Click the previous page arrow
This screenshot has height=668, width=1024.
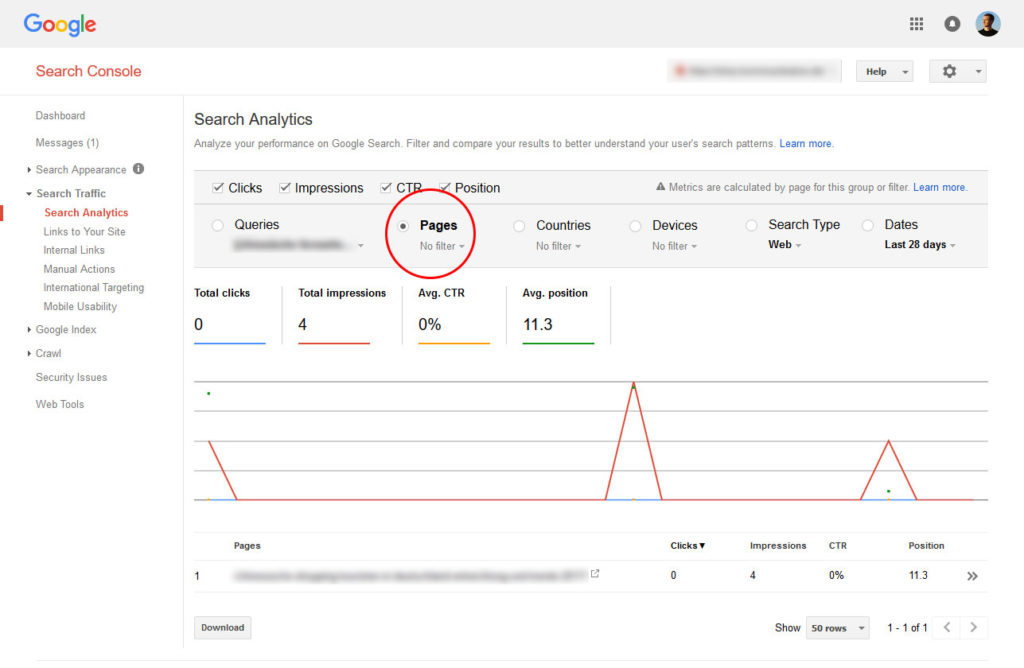(946, 627)
